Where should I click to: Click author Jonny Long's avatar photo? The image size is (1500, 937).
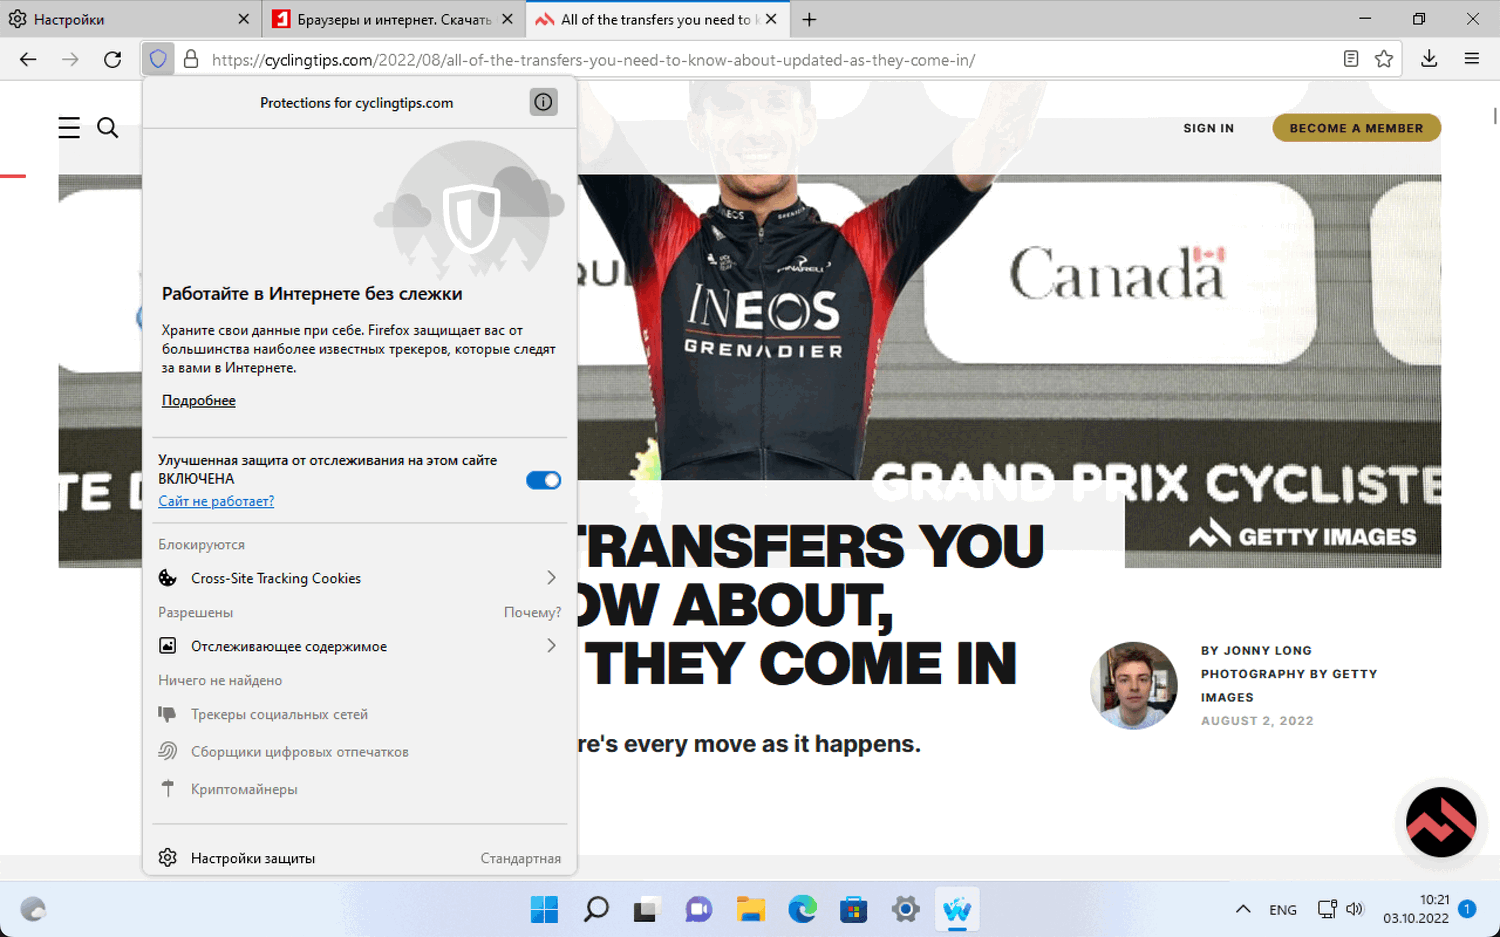point(1133,685)
